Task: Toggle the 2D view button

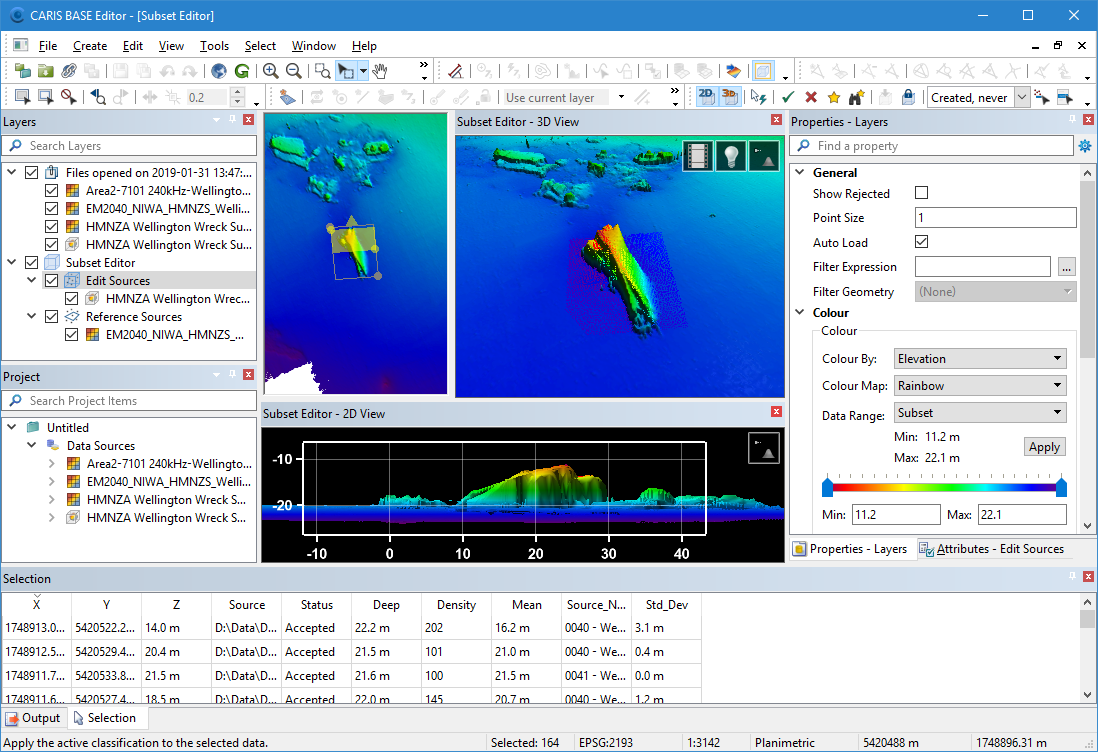Action: tap(706, 97)
